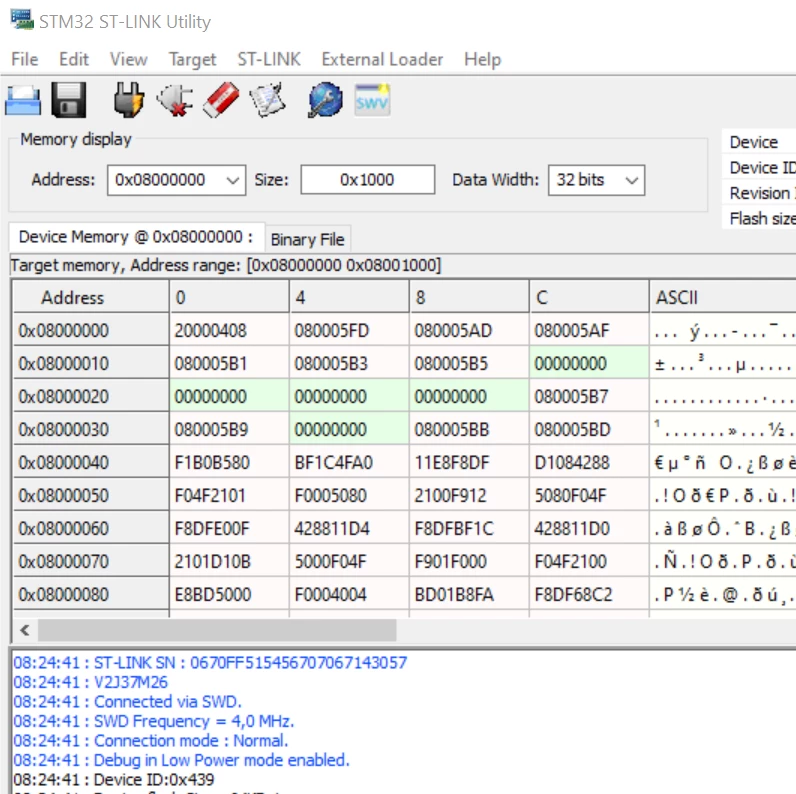Click the column header C
796x794 pixels.
click(x=588, y=297)
